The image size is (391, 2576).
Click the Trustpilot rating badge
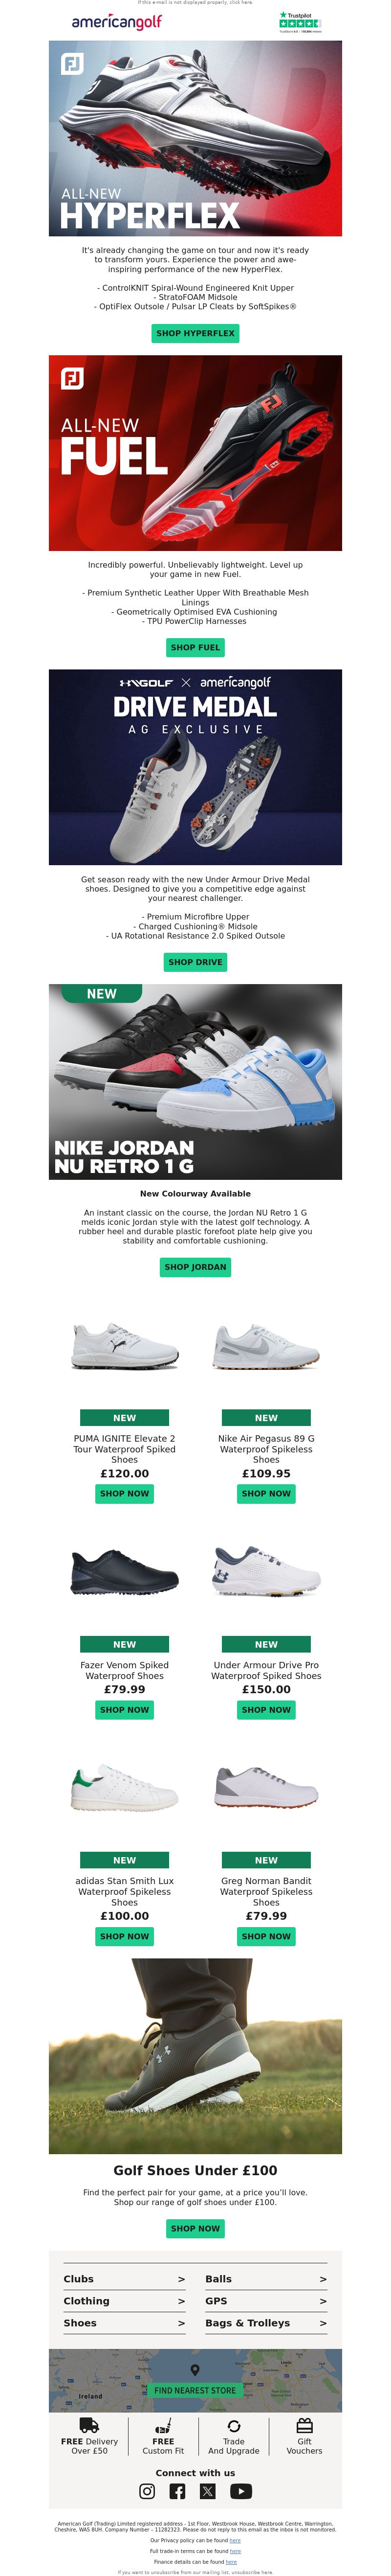tap(300, 22)
